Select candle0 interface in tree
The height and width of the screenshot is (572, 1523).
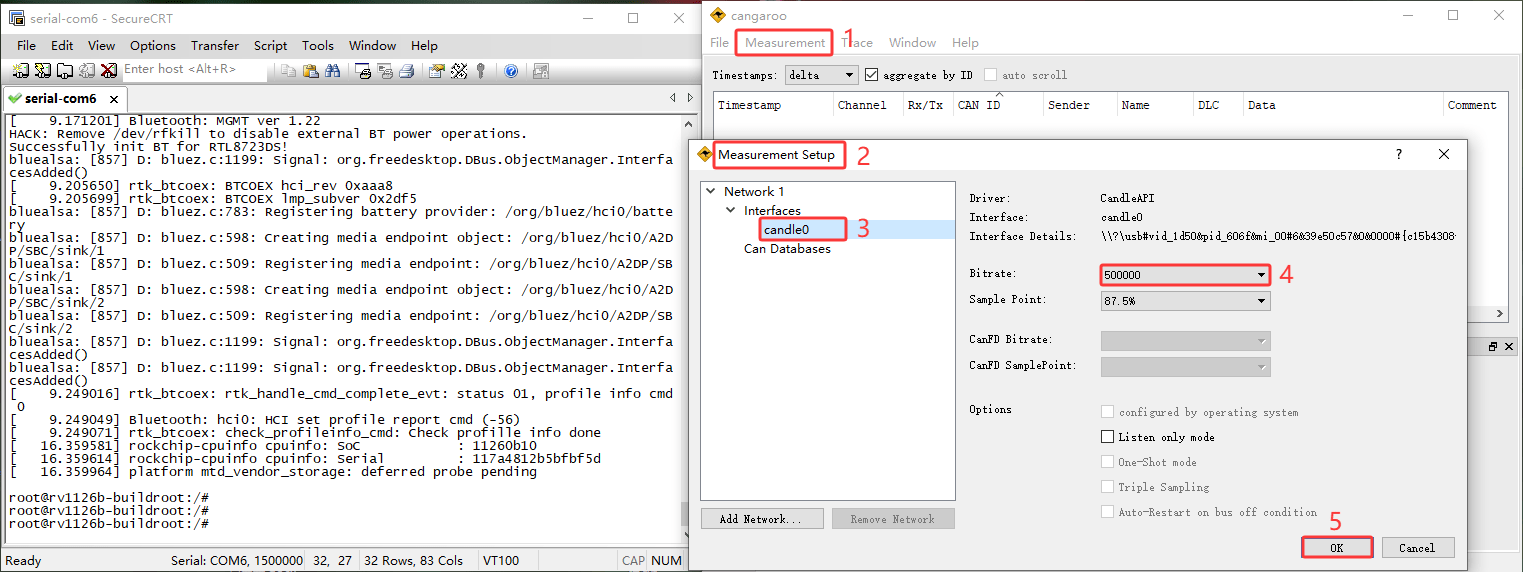[785, 230]
